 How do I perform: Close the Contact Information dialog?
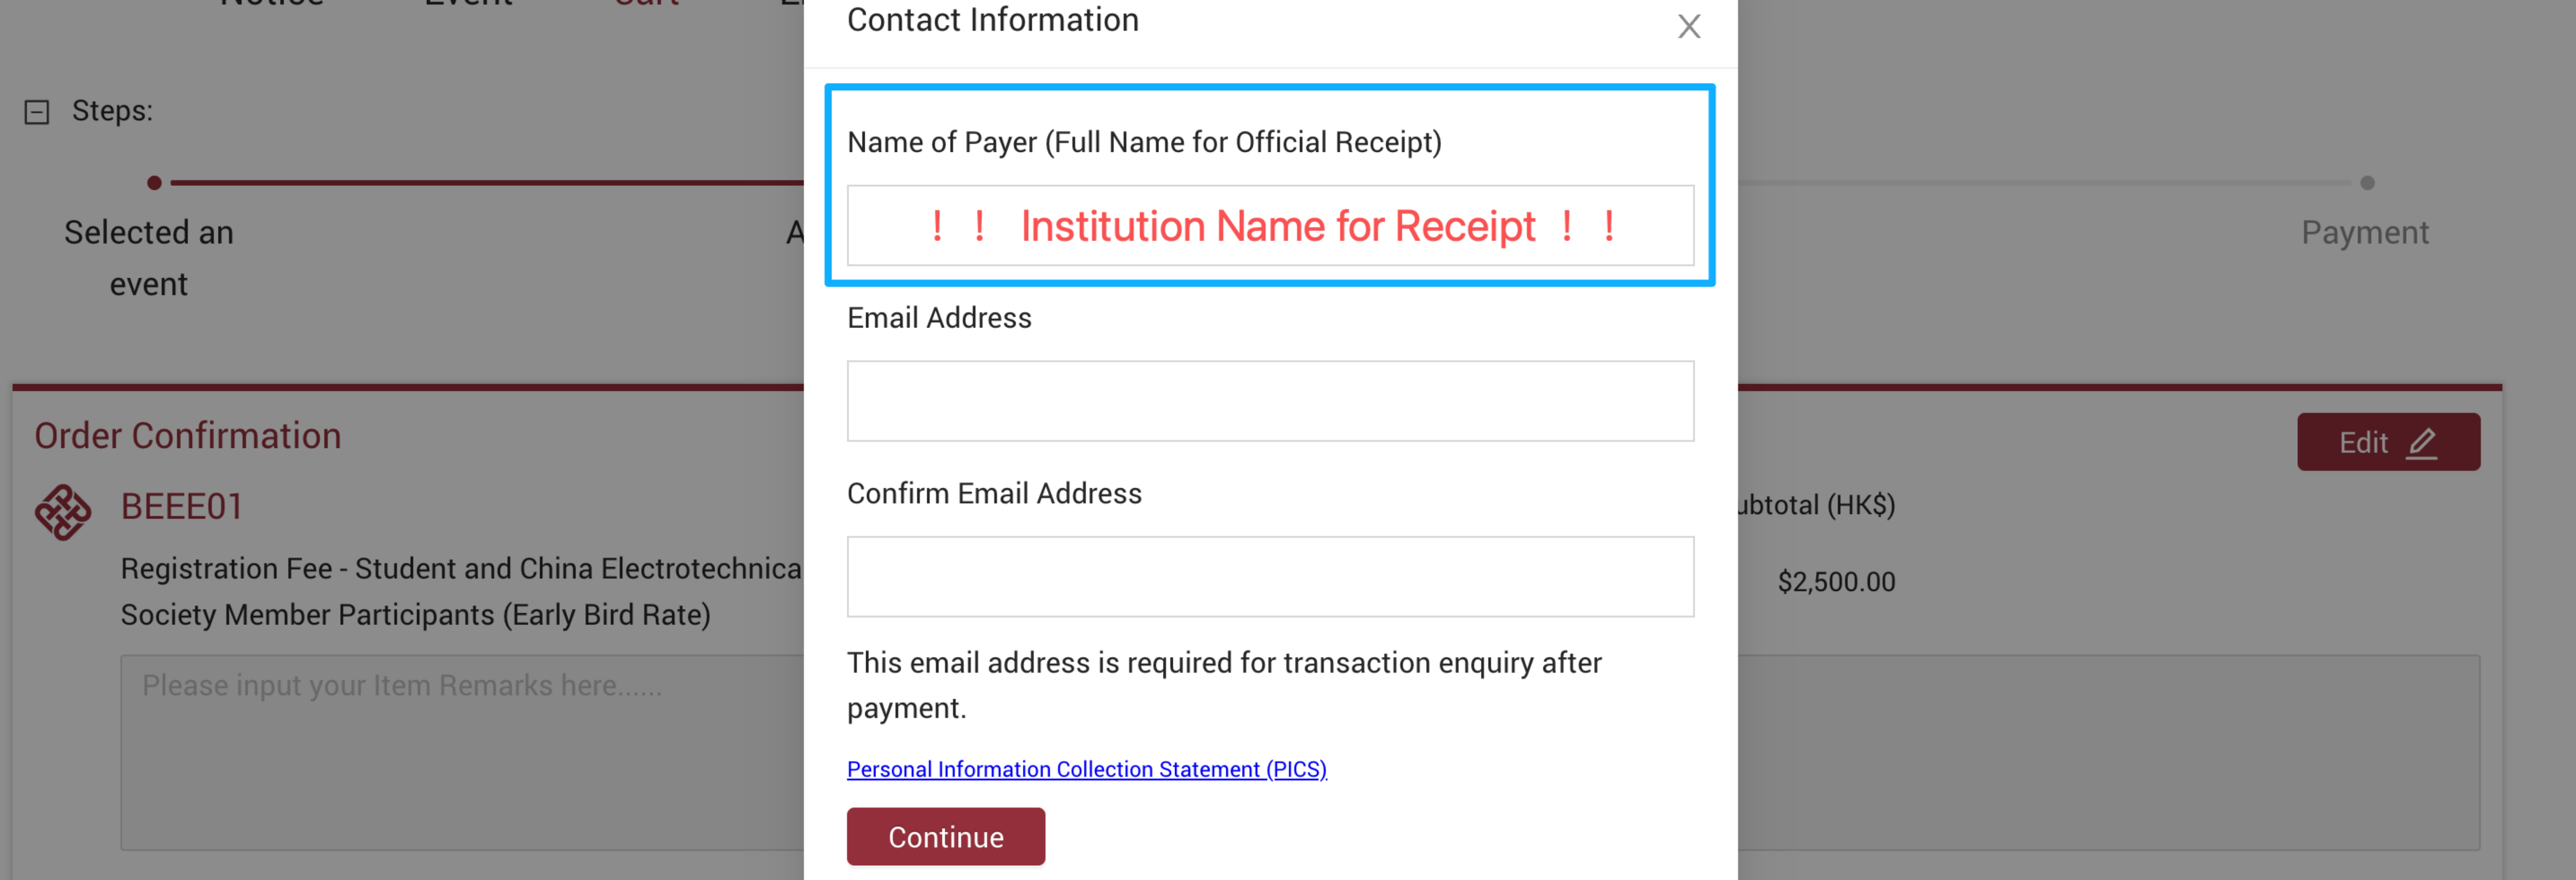point(1688,27)
